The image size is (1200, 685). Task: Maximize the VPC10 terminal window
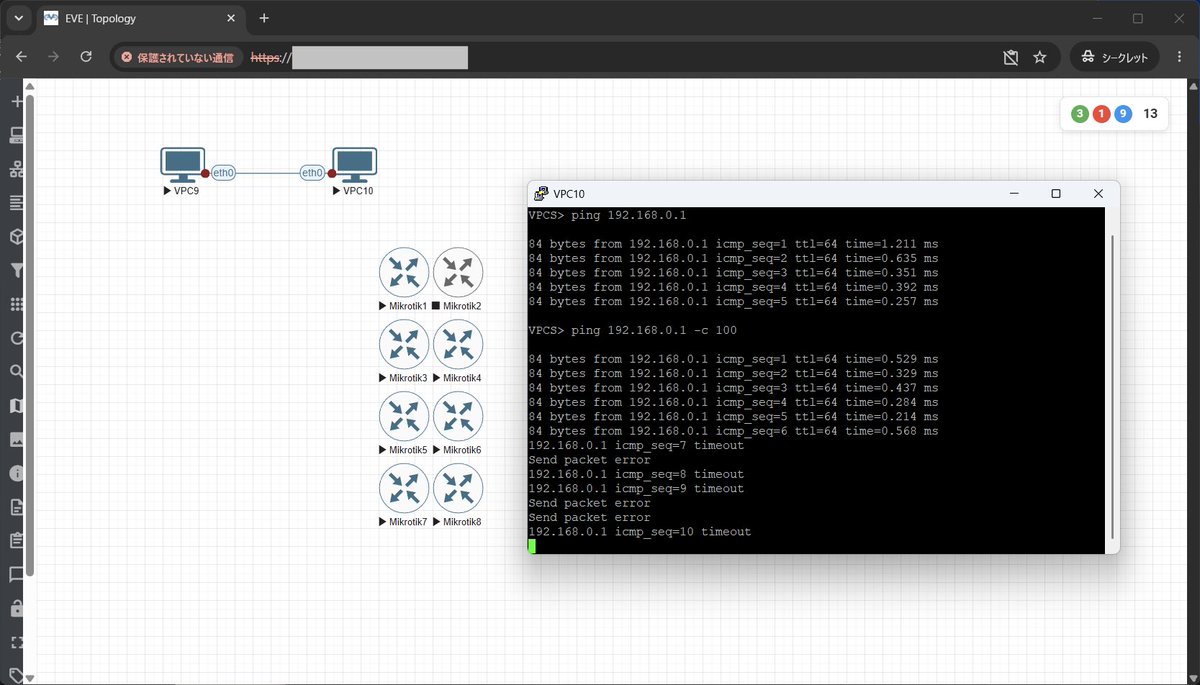pyautogui.click(x=1055, y=194)
